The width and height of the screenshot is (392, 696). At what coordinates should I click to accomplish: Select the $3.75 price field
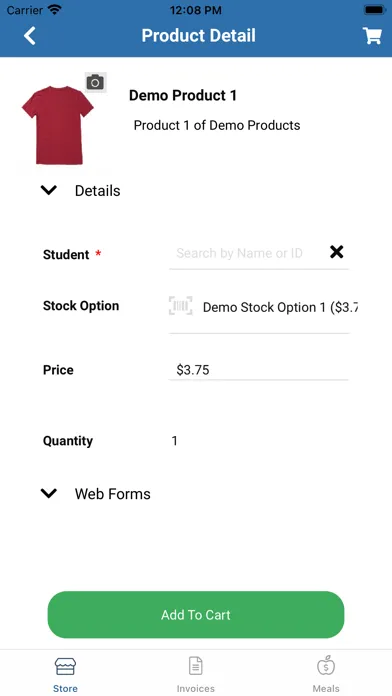259,370
